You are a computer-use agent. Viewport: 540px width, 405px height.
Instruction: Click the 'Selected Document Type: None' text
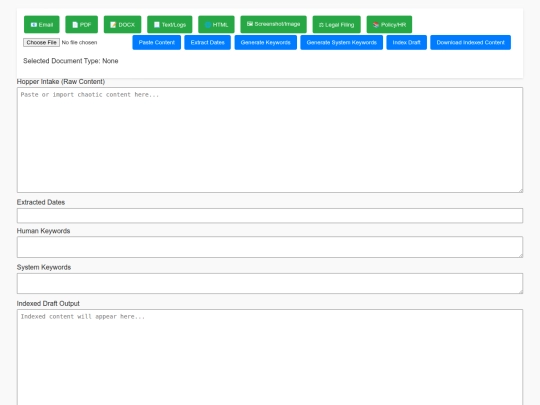[71, 61]
